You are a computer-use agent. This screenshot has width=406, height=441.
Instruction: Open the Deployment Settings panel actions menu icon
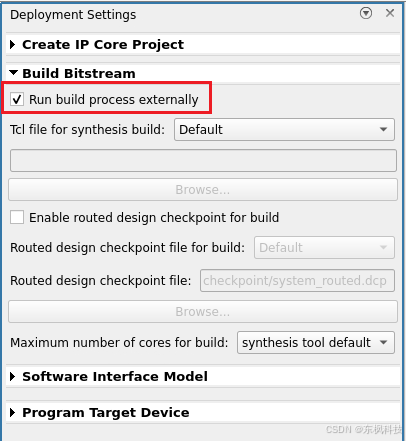click(366, 13)
